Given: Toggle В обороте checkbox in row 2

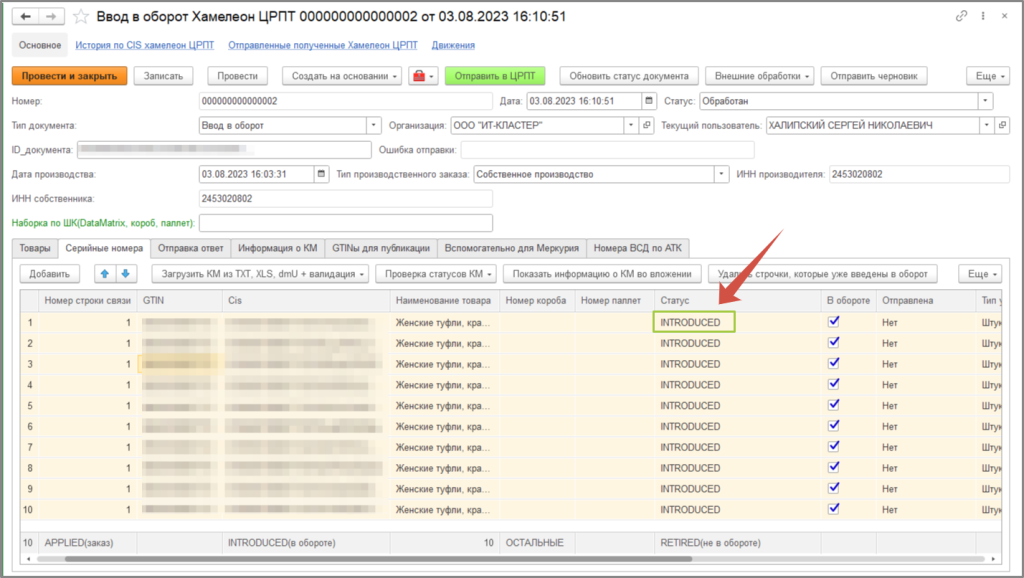Looking at the screenshot, I should tap(833, 342).
